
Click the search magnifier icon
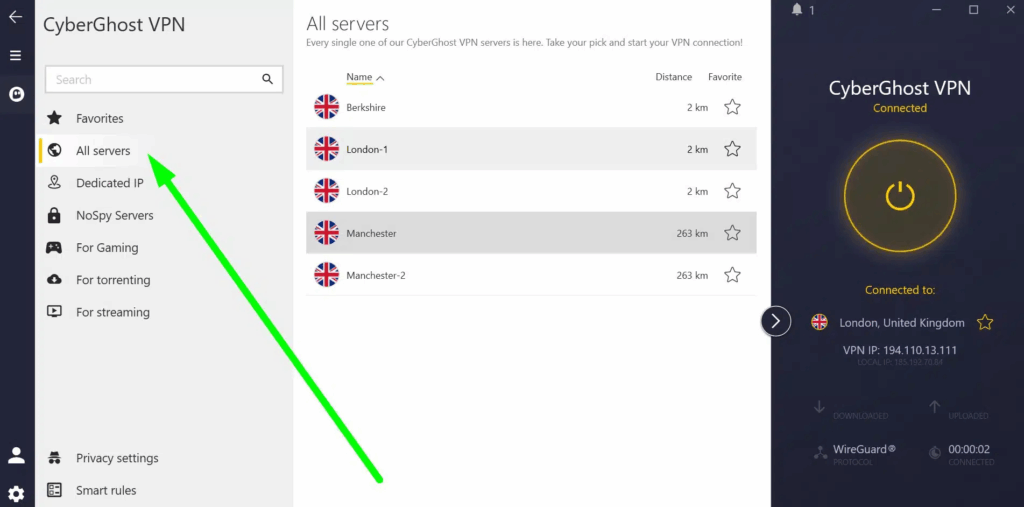pos(267,79)
